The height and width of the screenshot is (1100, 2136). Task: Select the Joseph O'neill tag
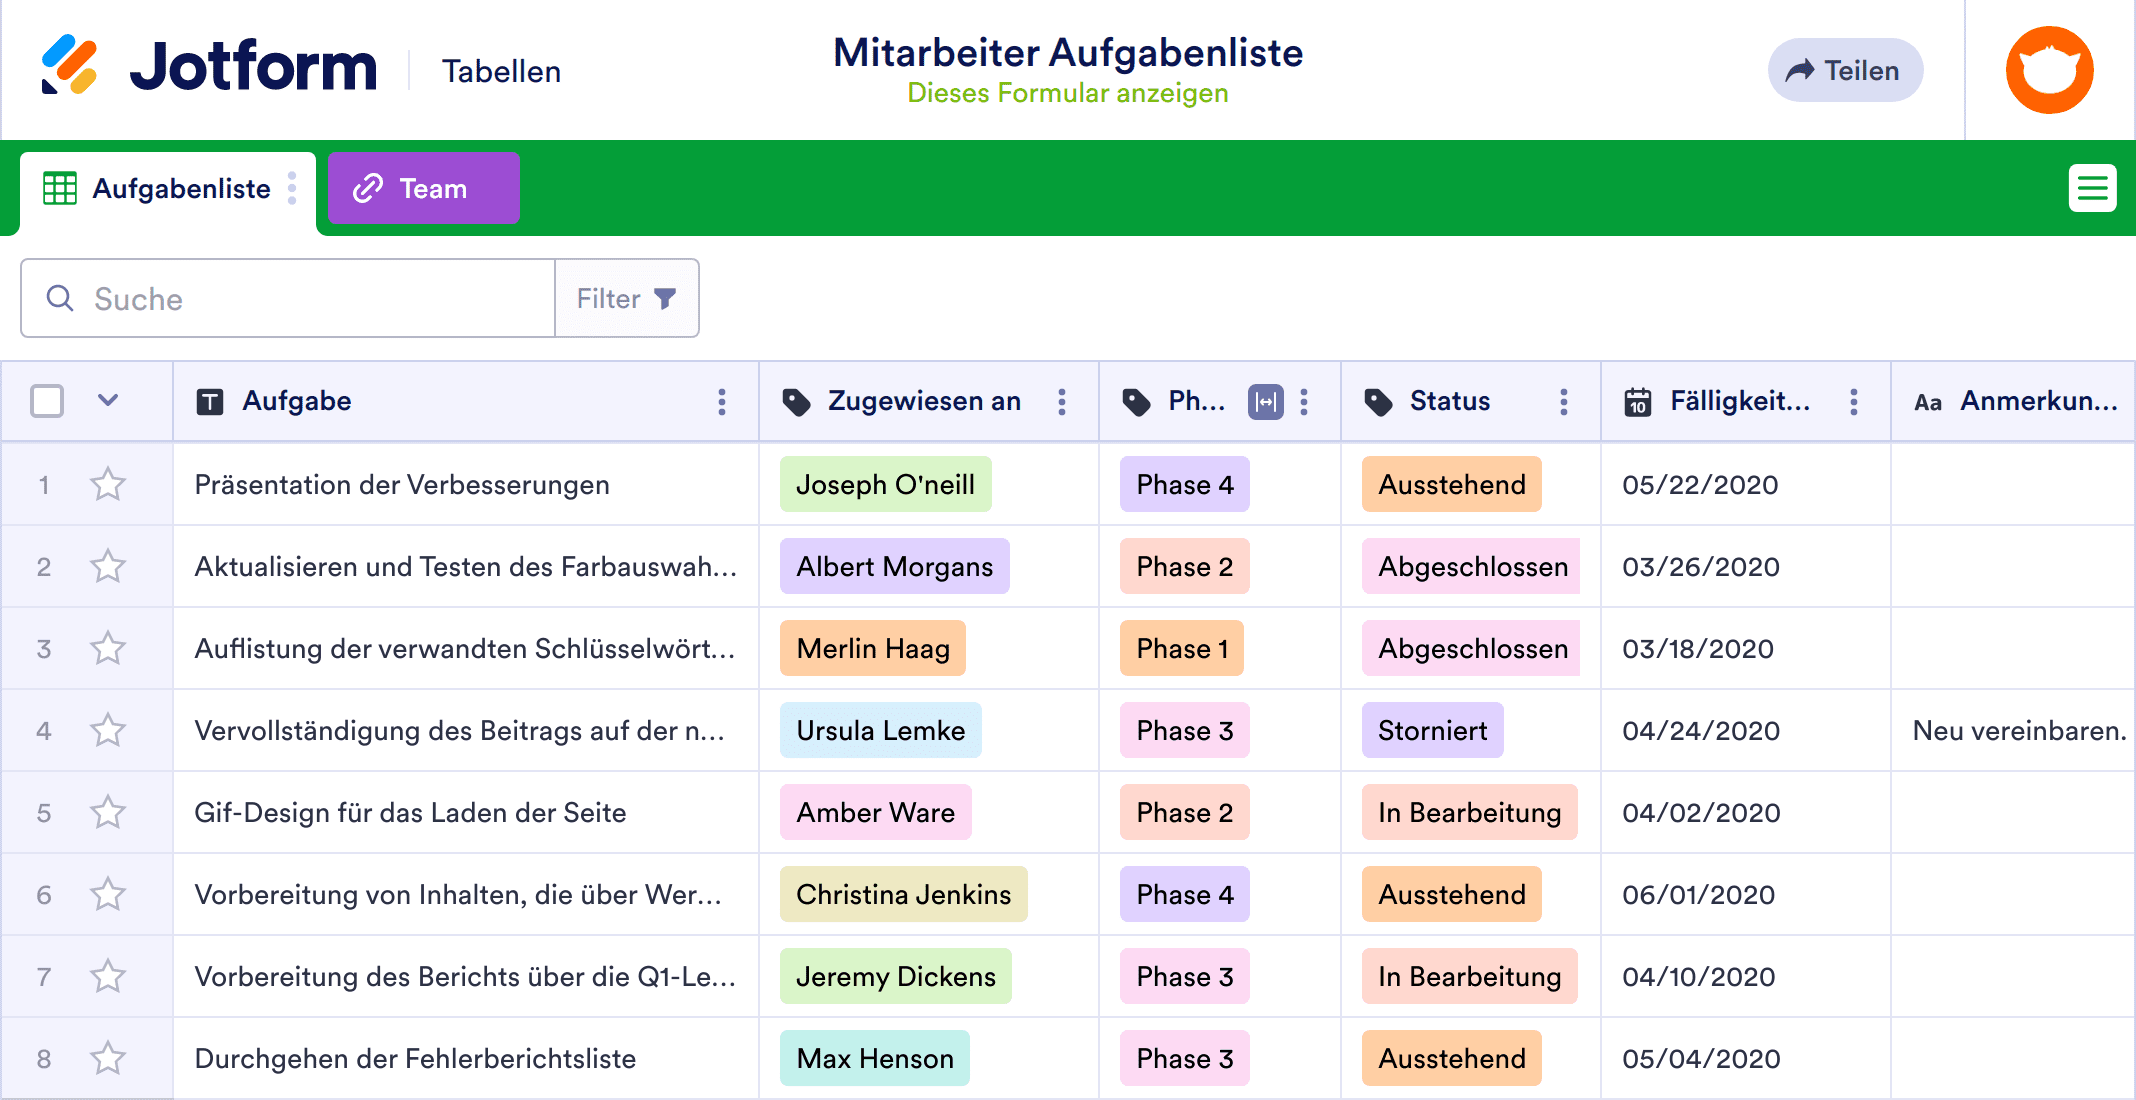[885, 485]
